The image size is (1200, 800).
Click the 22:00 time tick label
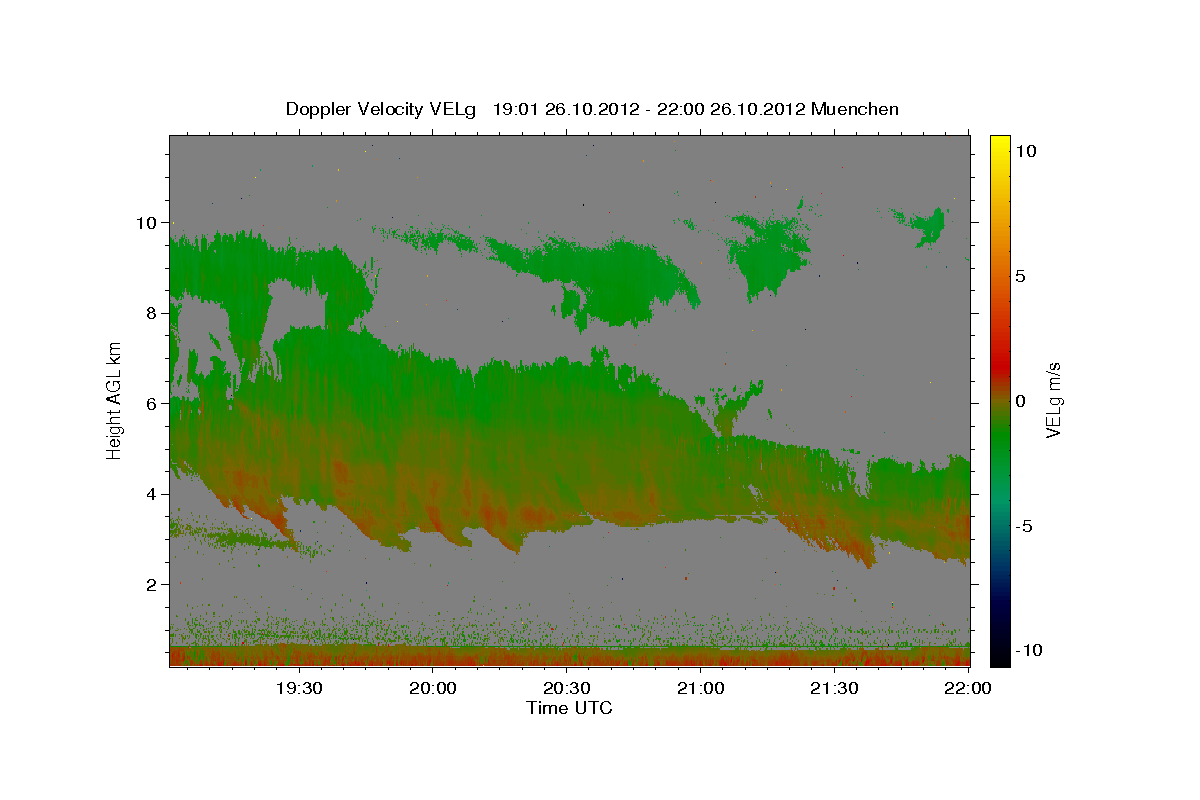click(968, 688)
